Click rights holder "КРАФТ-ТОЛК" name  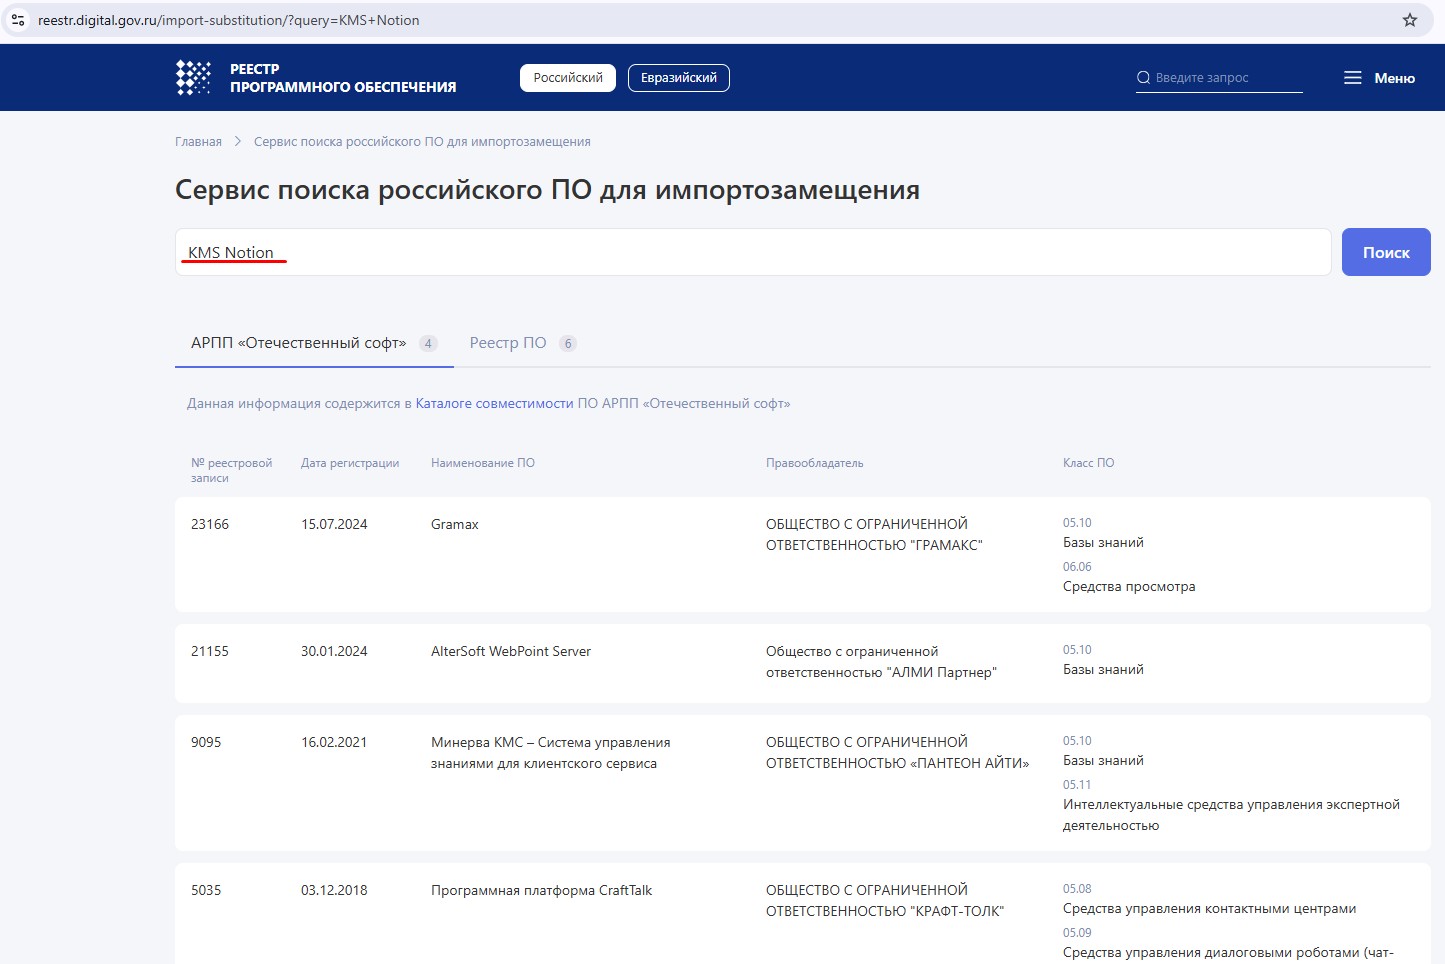pos(885,901)
